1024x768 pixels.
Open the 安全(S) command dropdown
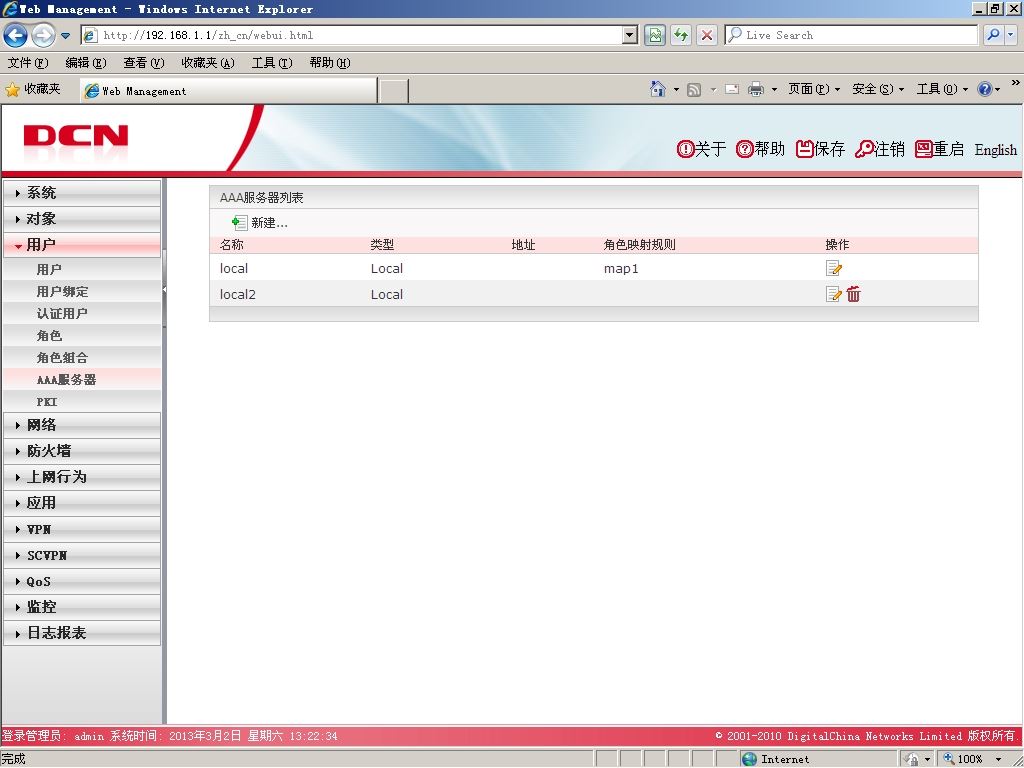click(x=878, y=89)
